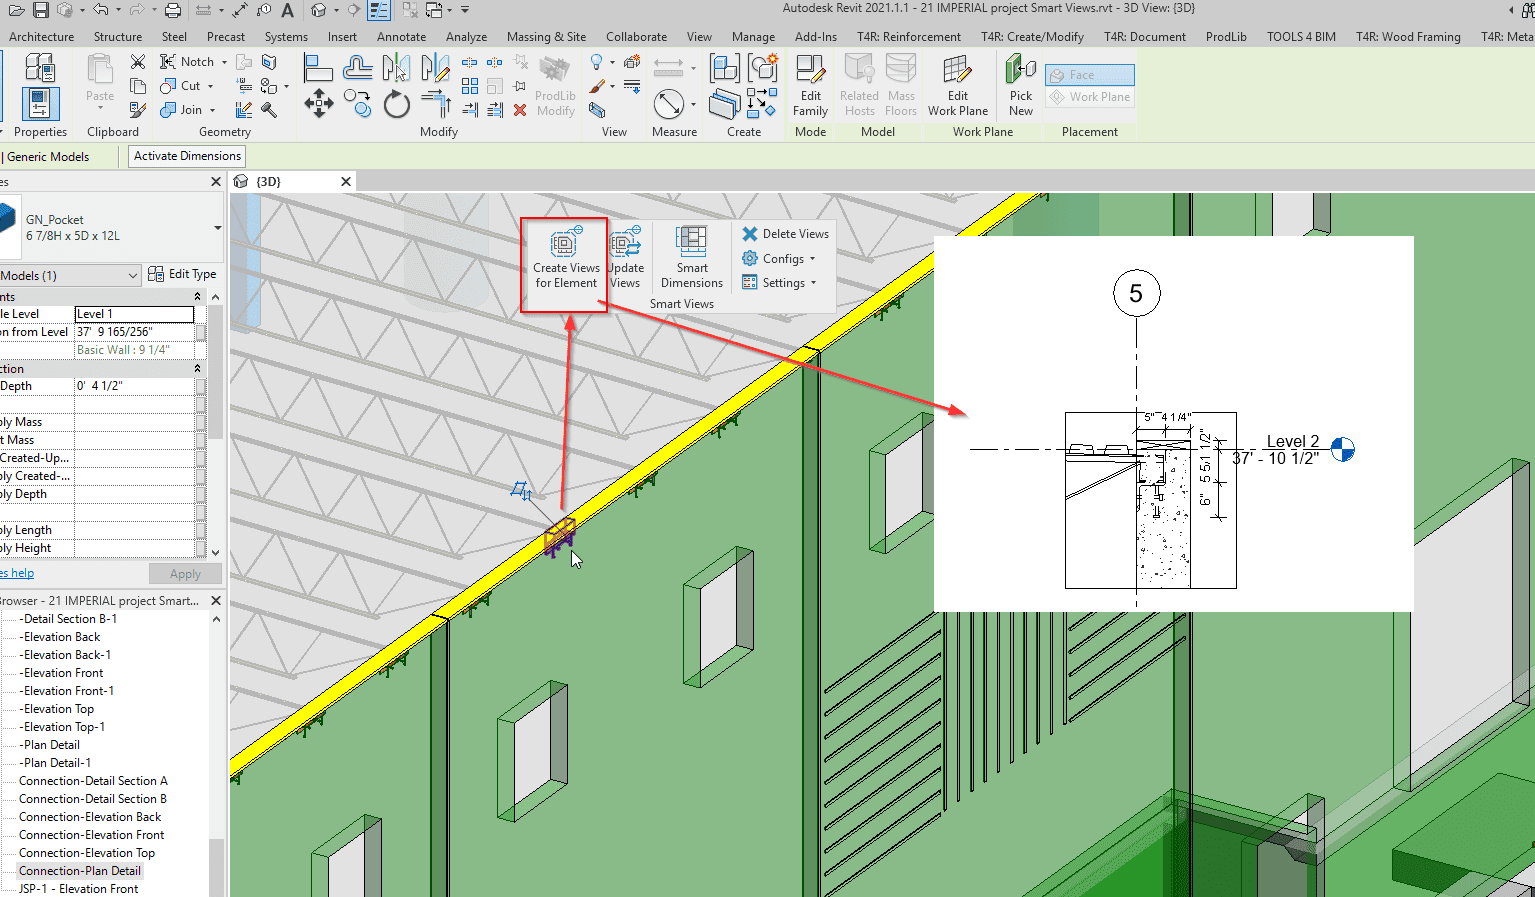Open the TOOLS 4 BIM tab

click(1301, 37)
